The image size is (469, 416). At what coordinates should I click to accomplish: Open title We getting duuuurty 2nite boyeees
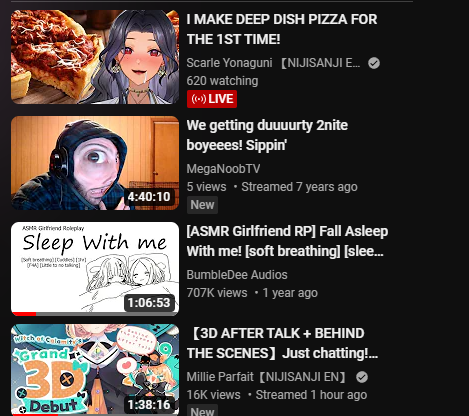click(267, 135)
